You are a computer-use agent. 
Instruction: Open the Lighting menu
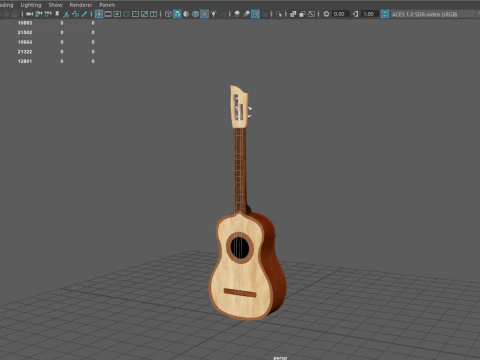coord(31,5)
